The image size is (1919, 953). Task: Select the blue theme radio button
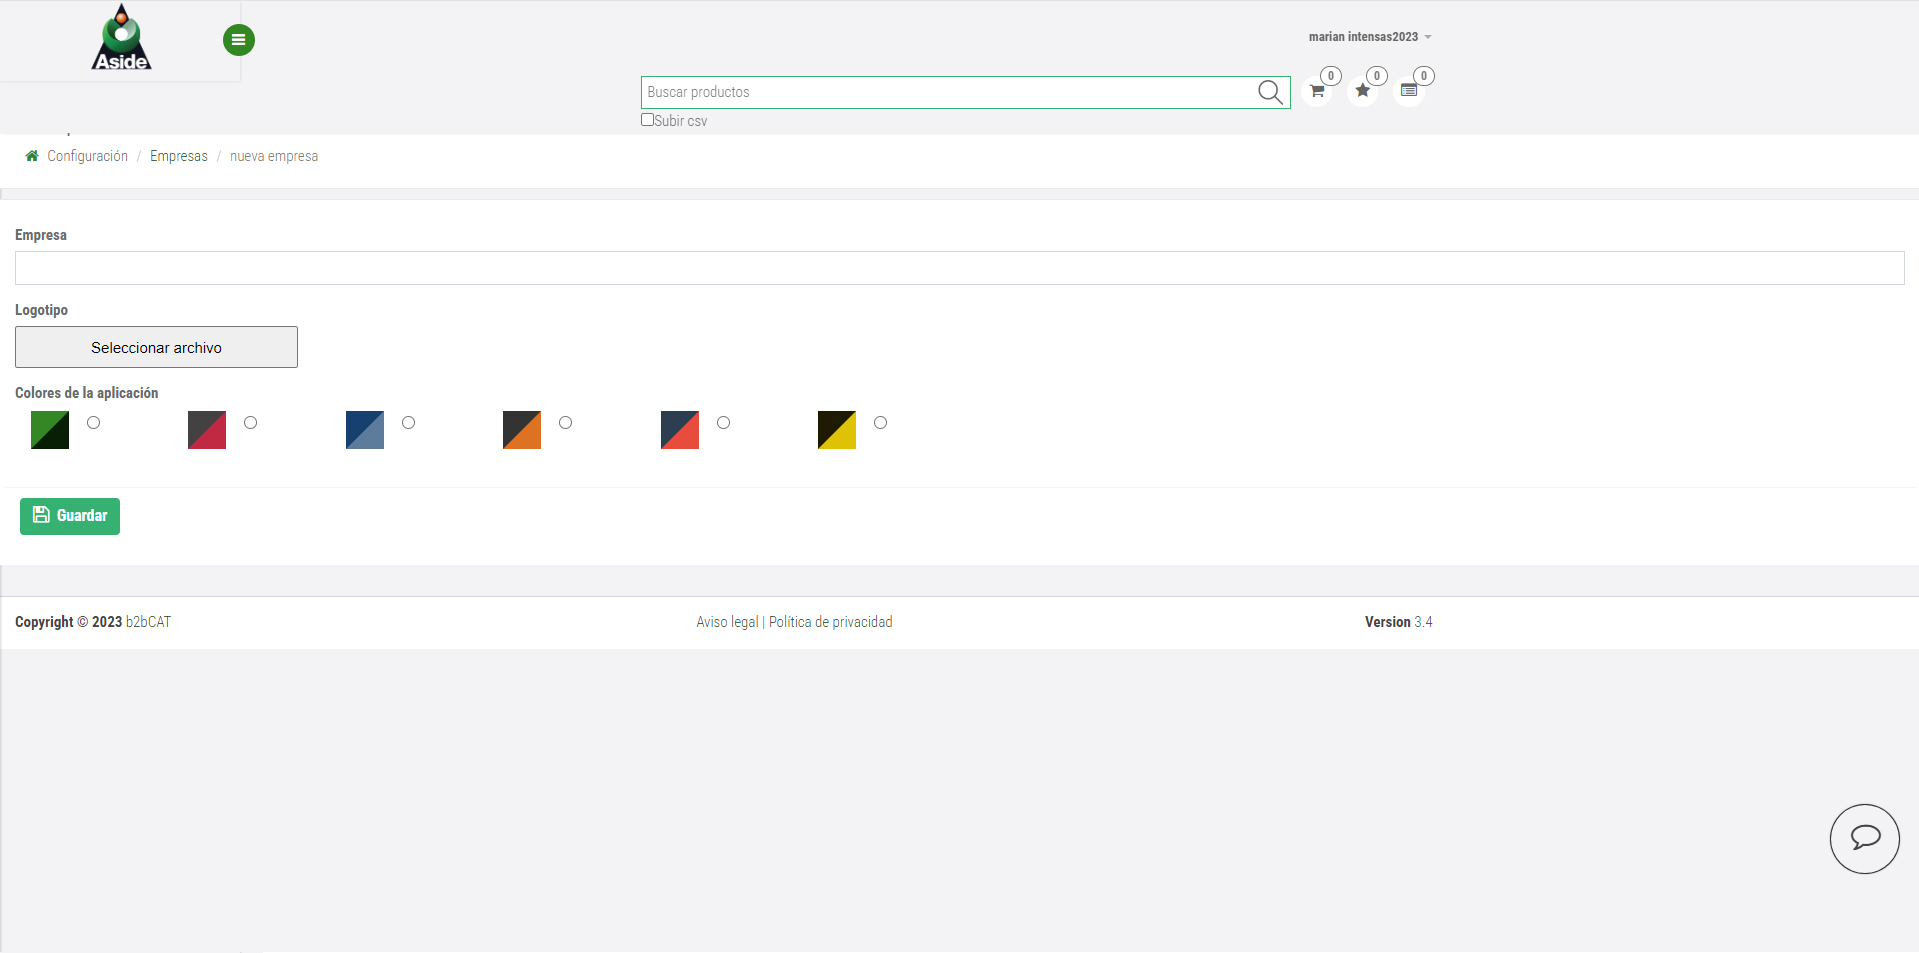(x=408, y=423)
